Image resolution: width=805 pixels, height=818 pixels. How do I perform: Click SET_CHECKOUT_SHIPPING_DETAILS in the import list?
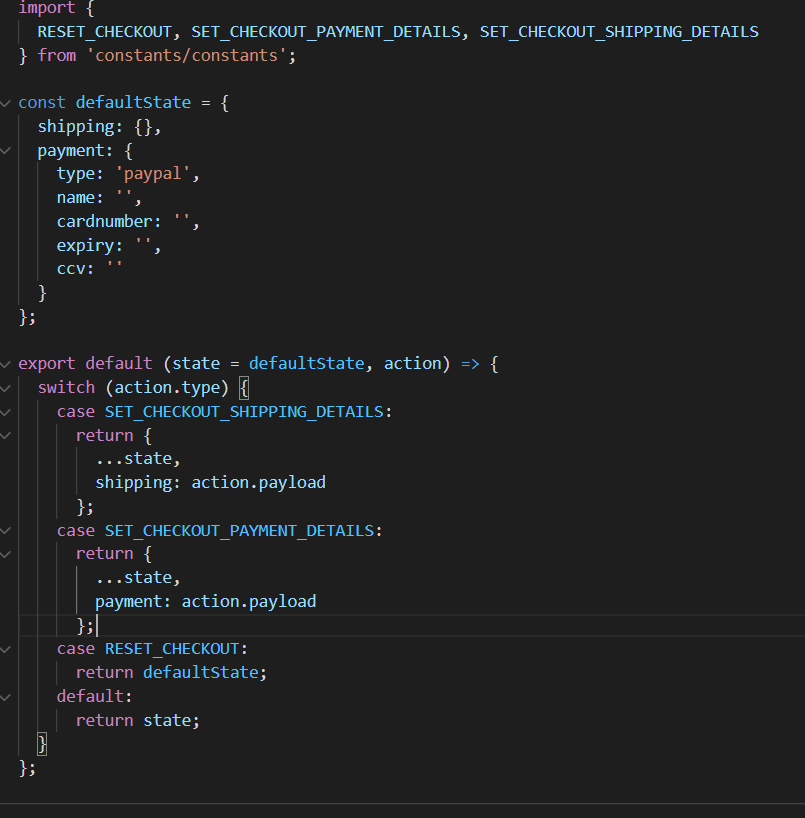coord(619,32)
